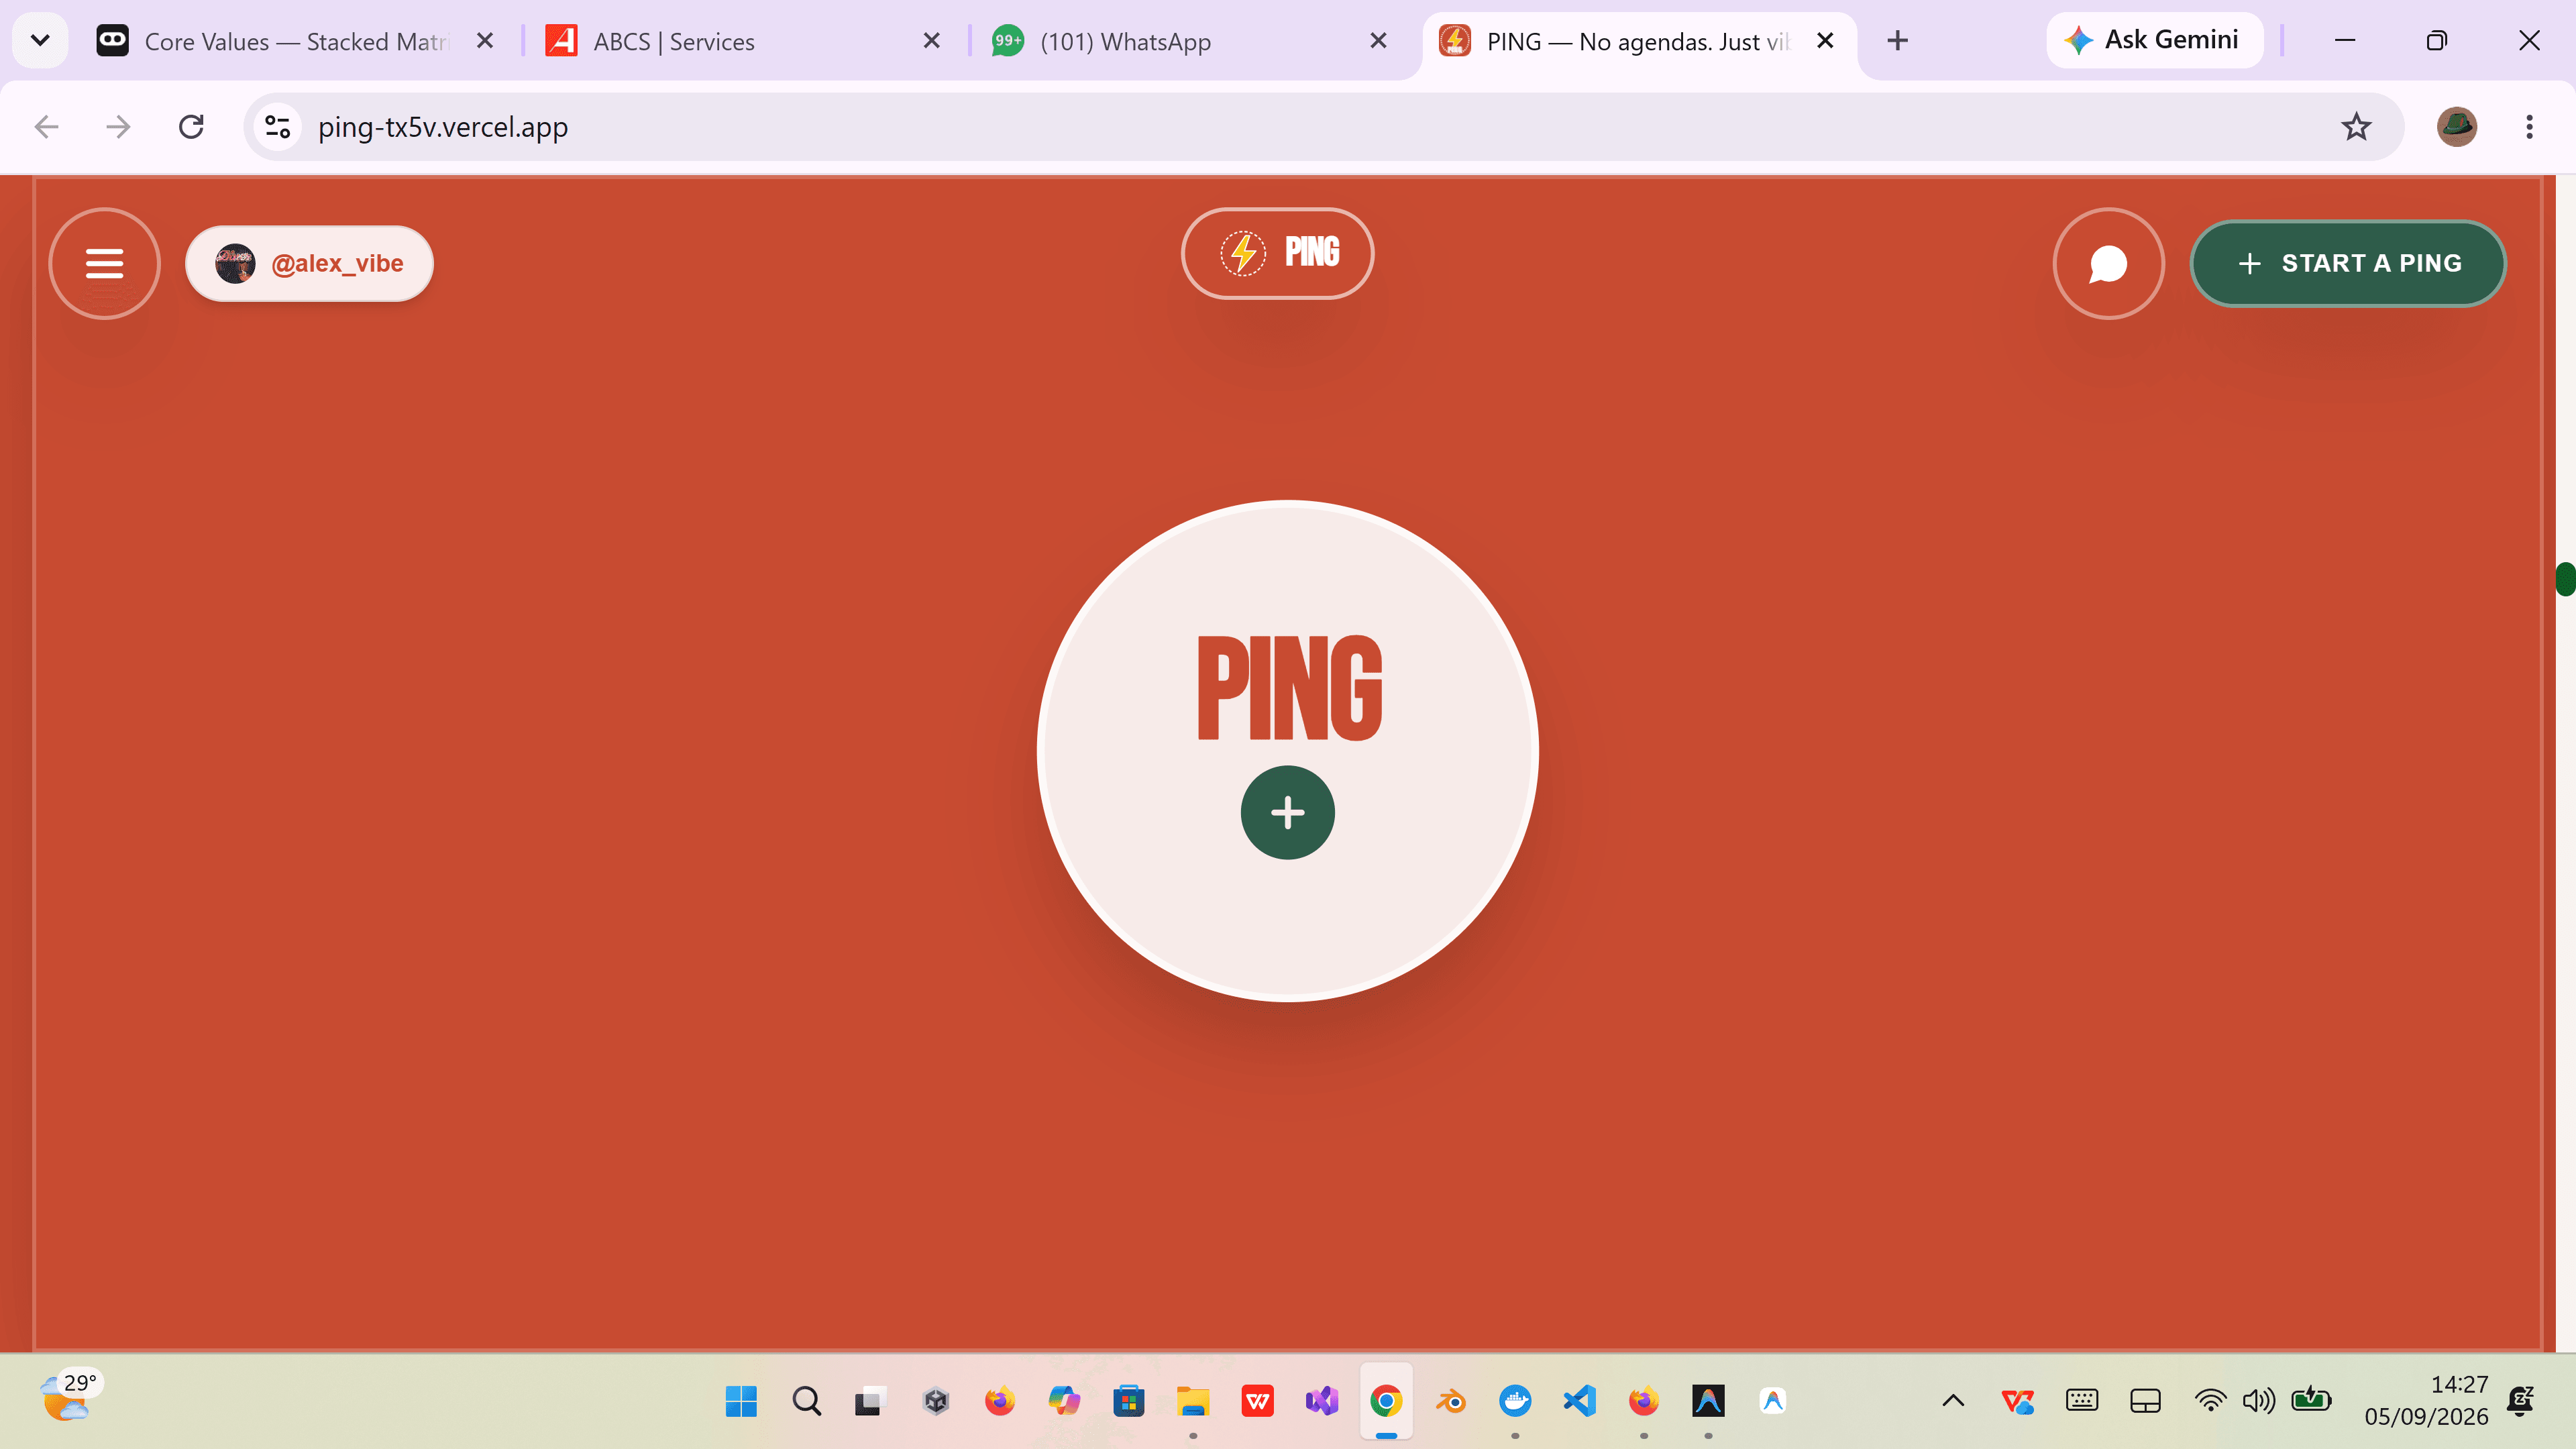The image size is (2576, 1449).
Task: Close the ABCS | Services tab
Action: tap(931, 41)
